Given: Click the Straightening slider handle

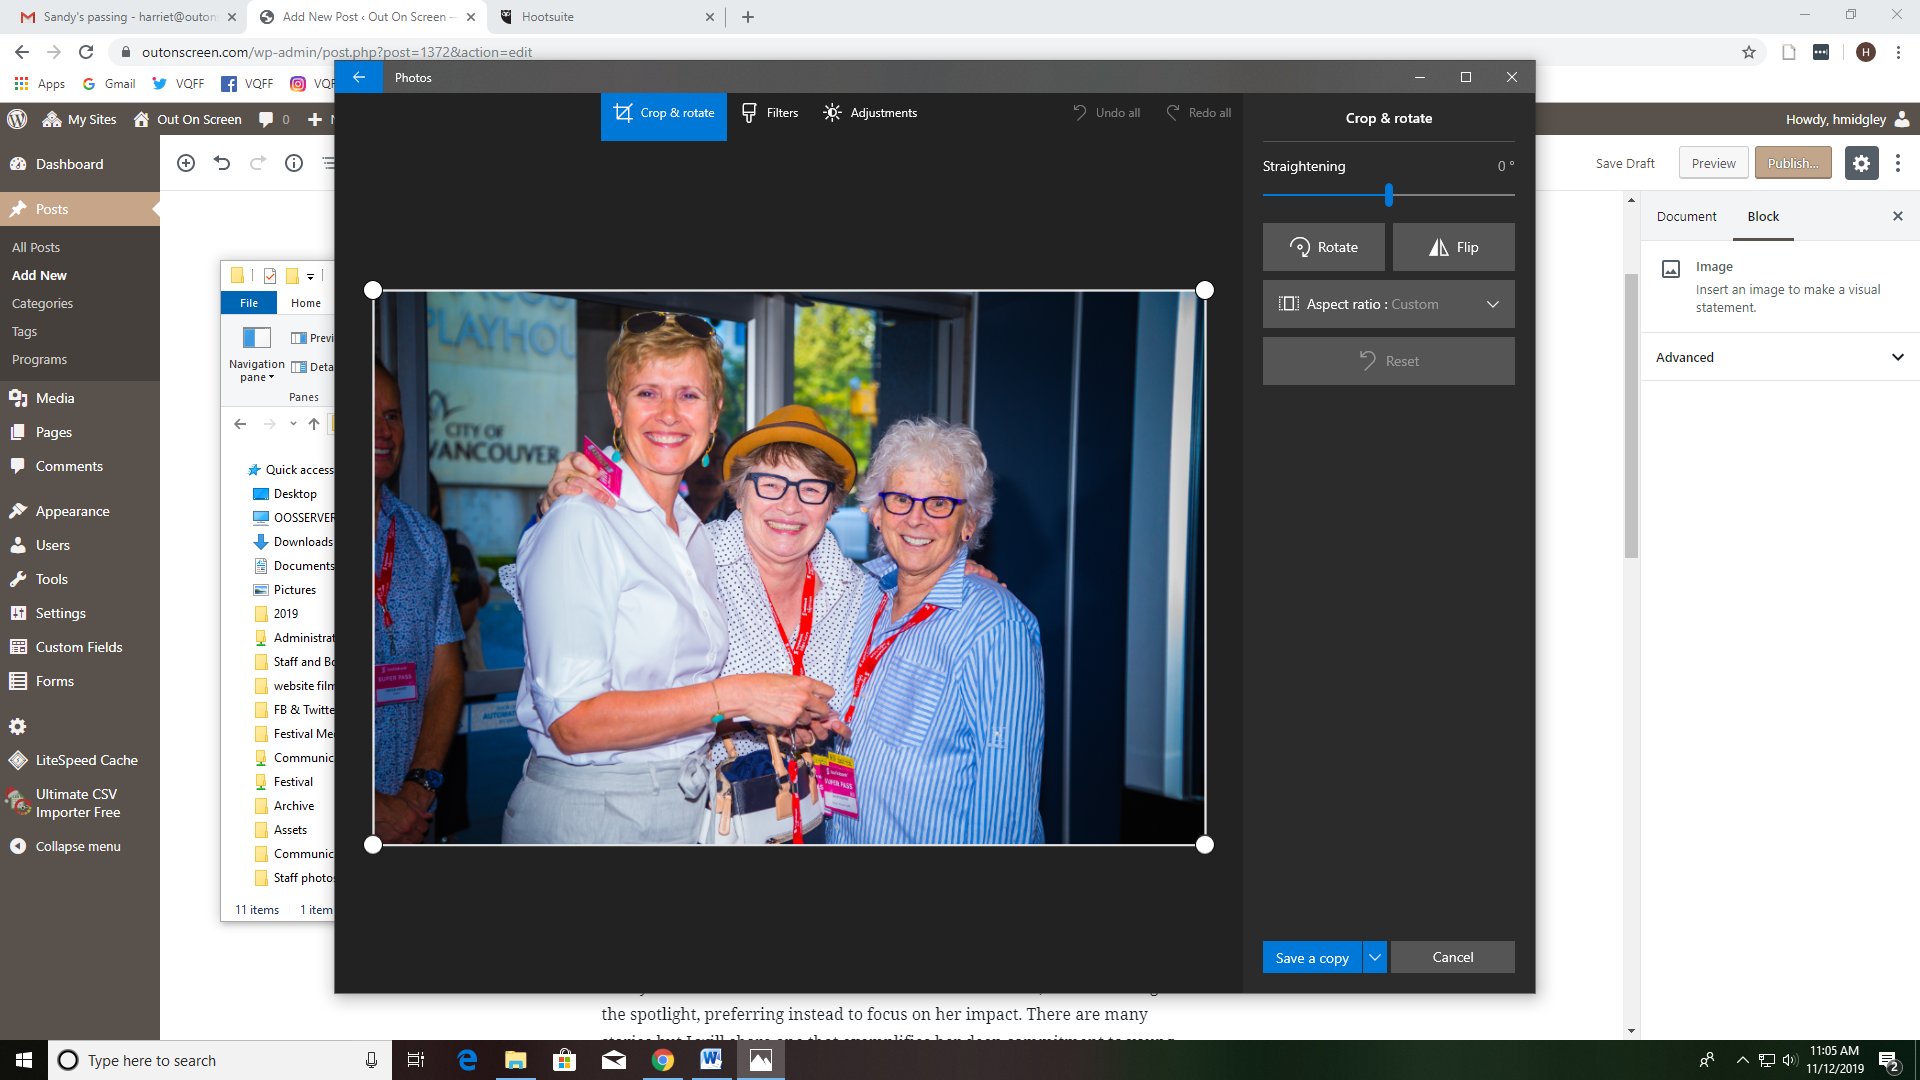Looking at the screenshot, I should click(1389, 195).
